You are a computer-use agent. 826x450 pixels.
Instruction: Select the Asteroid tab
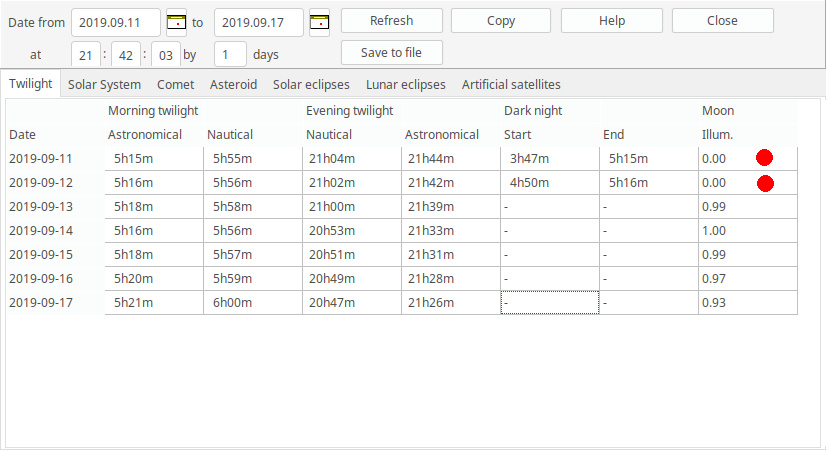coord(233,85)
